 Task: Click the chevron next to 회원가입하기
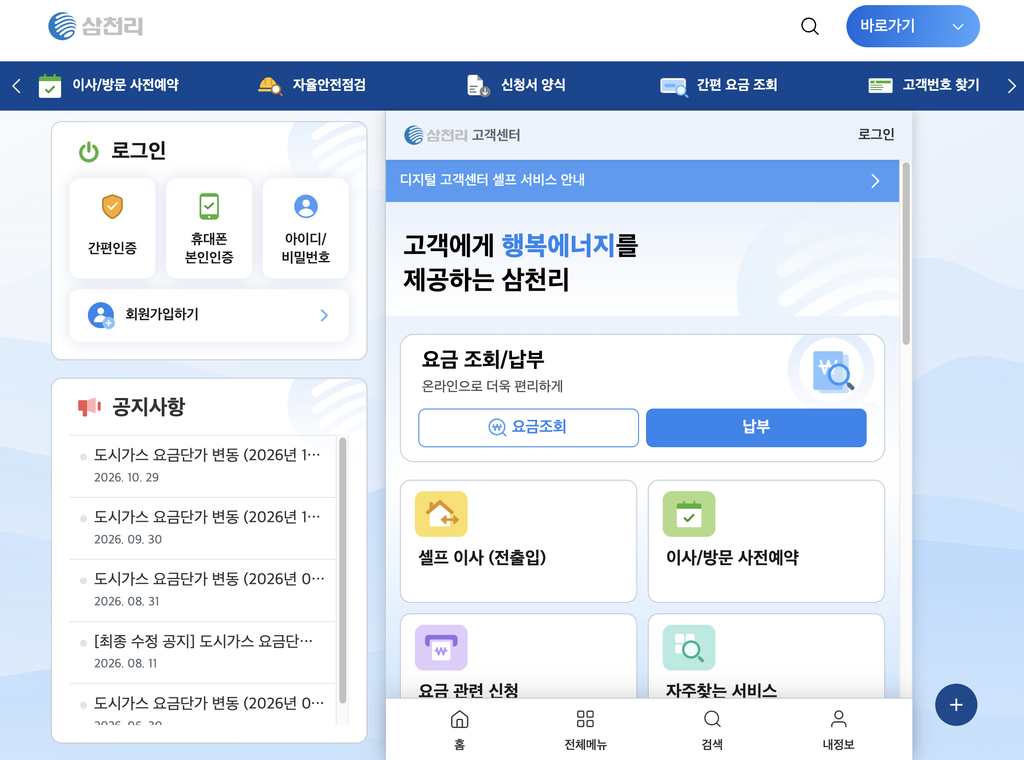point(325,315)
